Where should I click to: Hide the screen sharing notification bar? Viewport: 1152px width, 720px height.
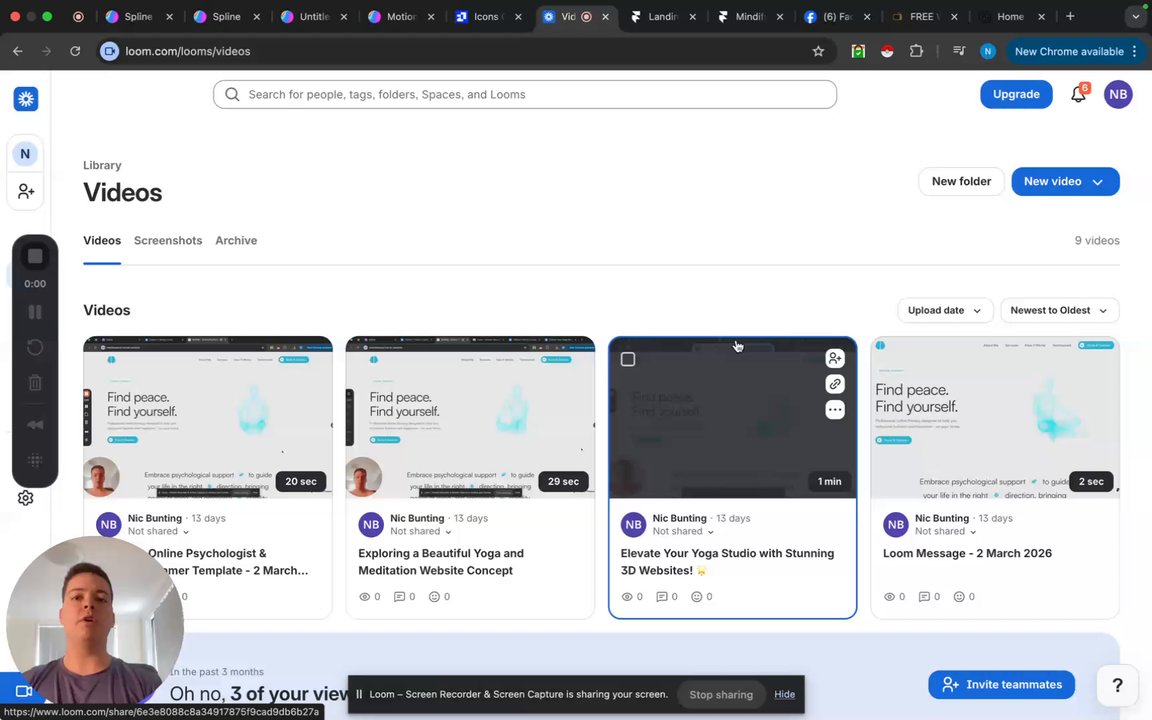(784, 694)
